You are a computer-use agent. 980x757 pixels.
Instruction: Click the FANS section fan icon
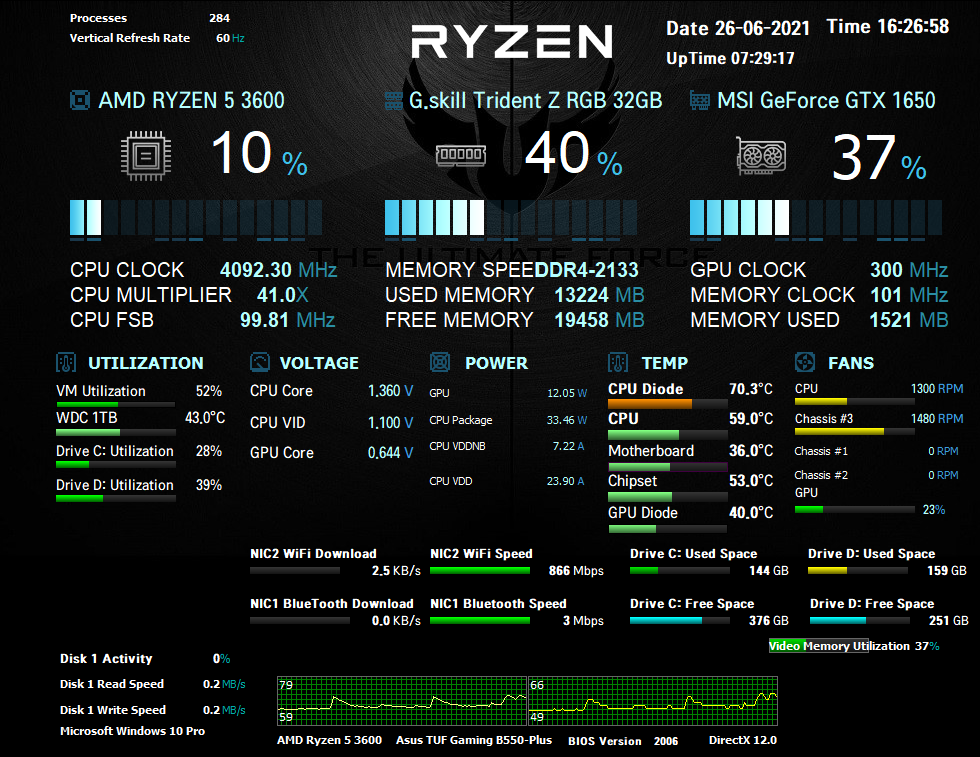click(x=804, y=363)
